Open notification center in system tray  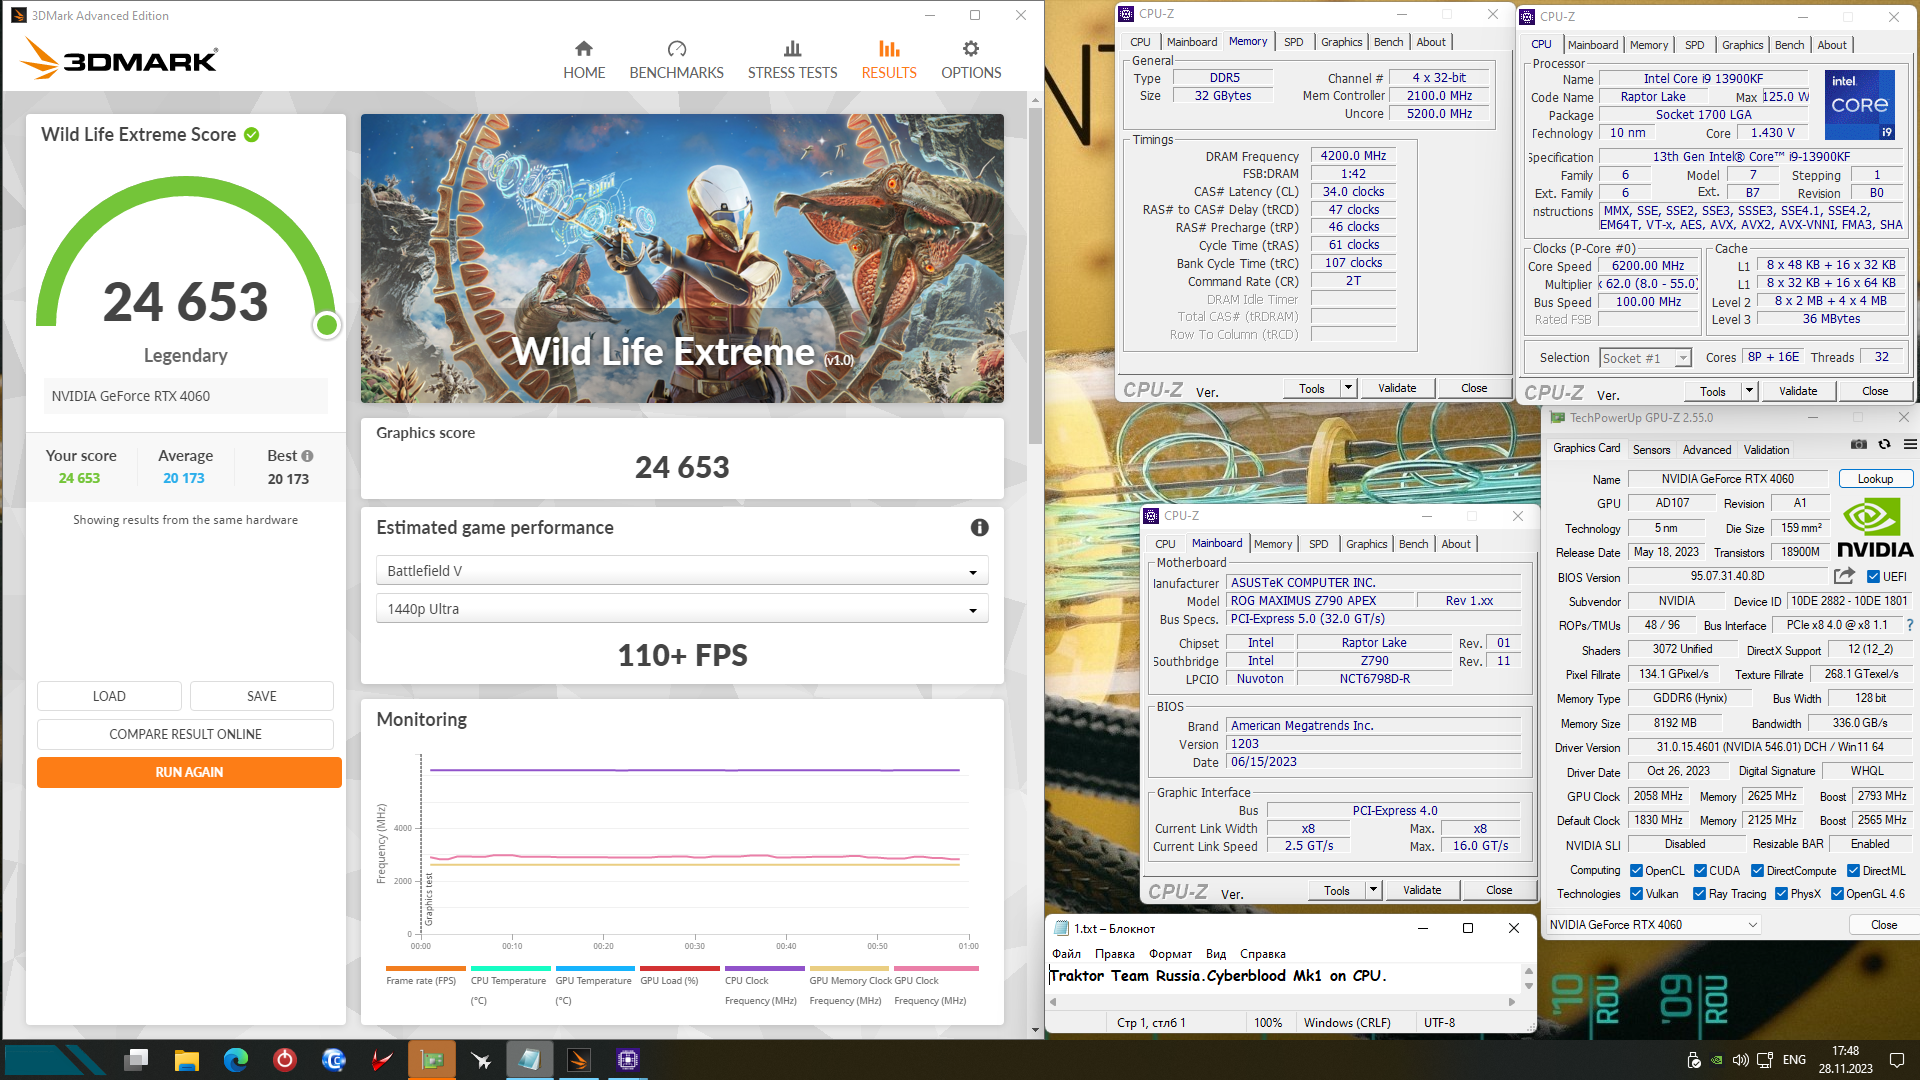pyautogui.click(x=1896, y=1059)
